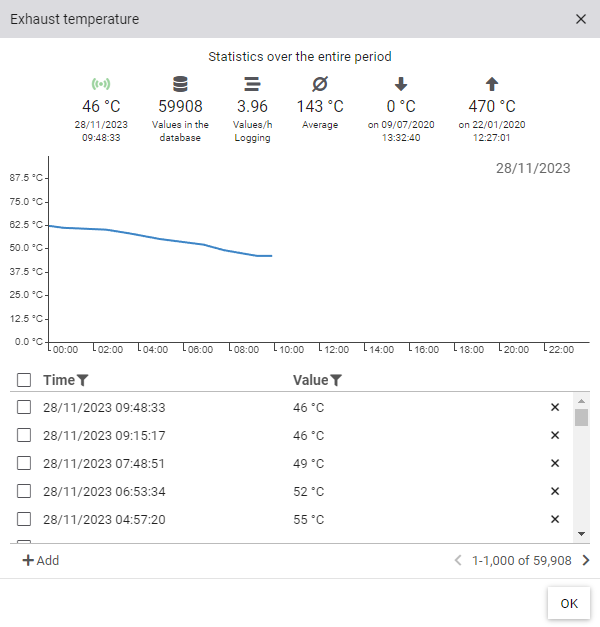The height and width of the screenshot is (627, 600).
Task: Tick the select-all checkbox in the header
Action: [24, 380]
